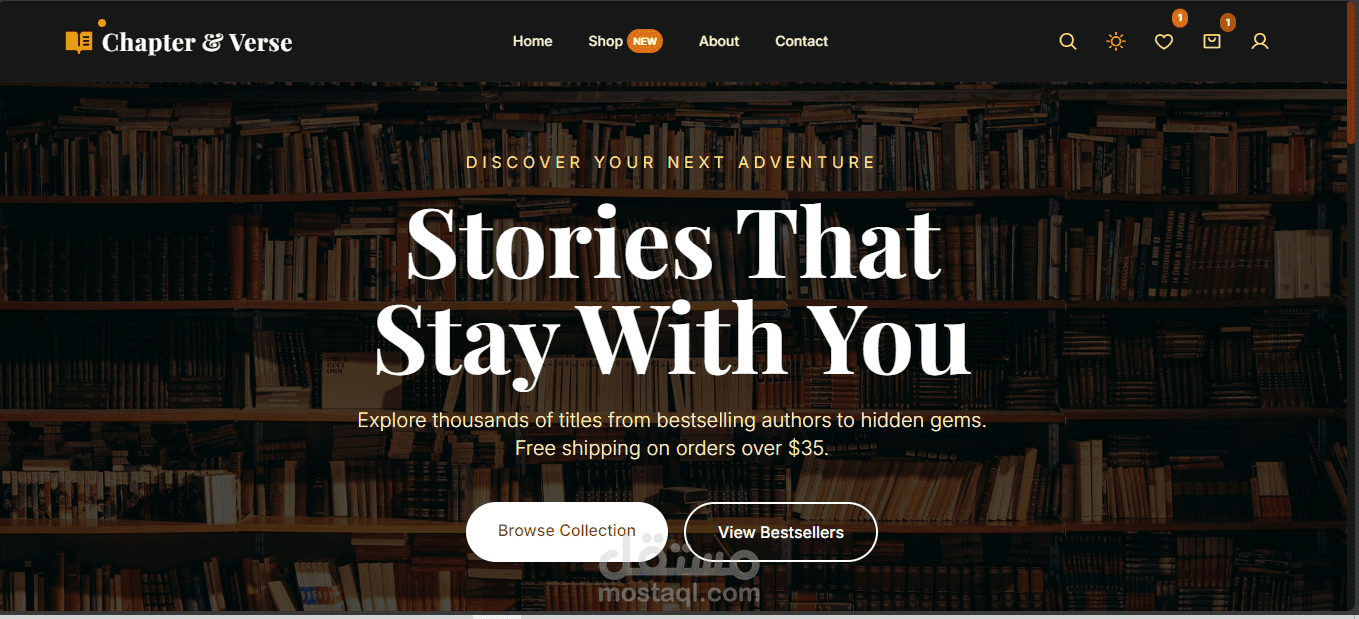Open the Shop nav item
Viewport: 1359px width, 619px height.
[x=605, y=41]
